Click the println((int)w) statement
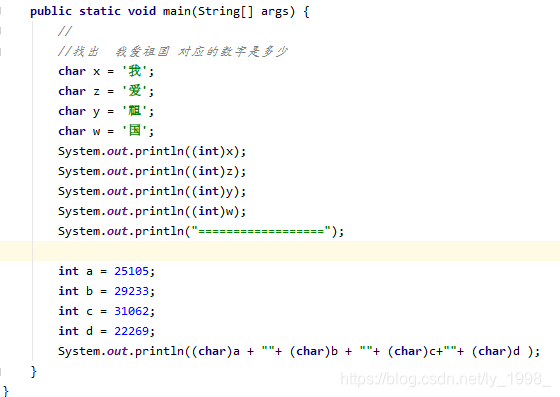This screenshot has height=397, width=560. pos(152,211)
